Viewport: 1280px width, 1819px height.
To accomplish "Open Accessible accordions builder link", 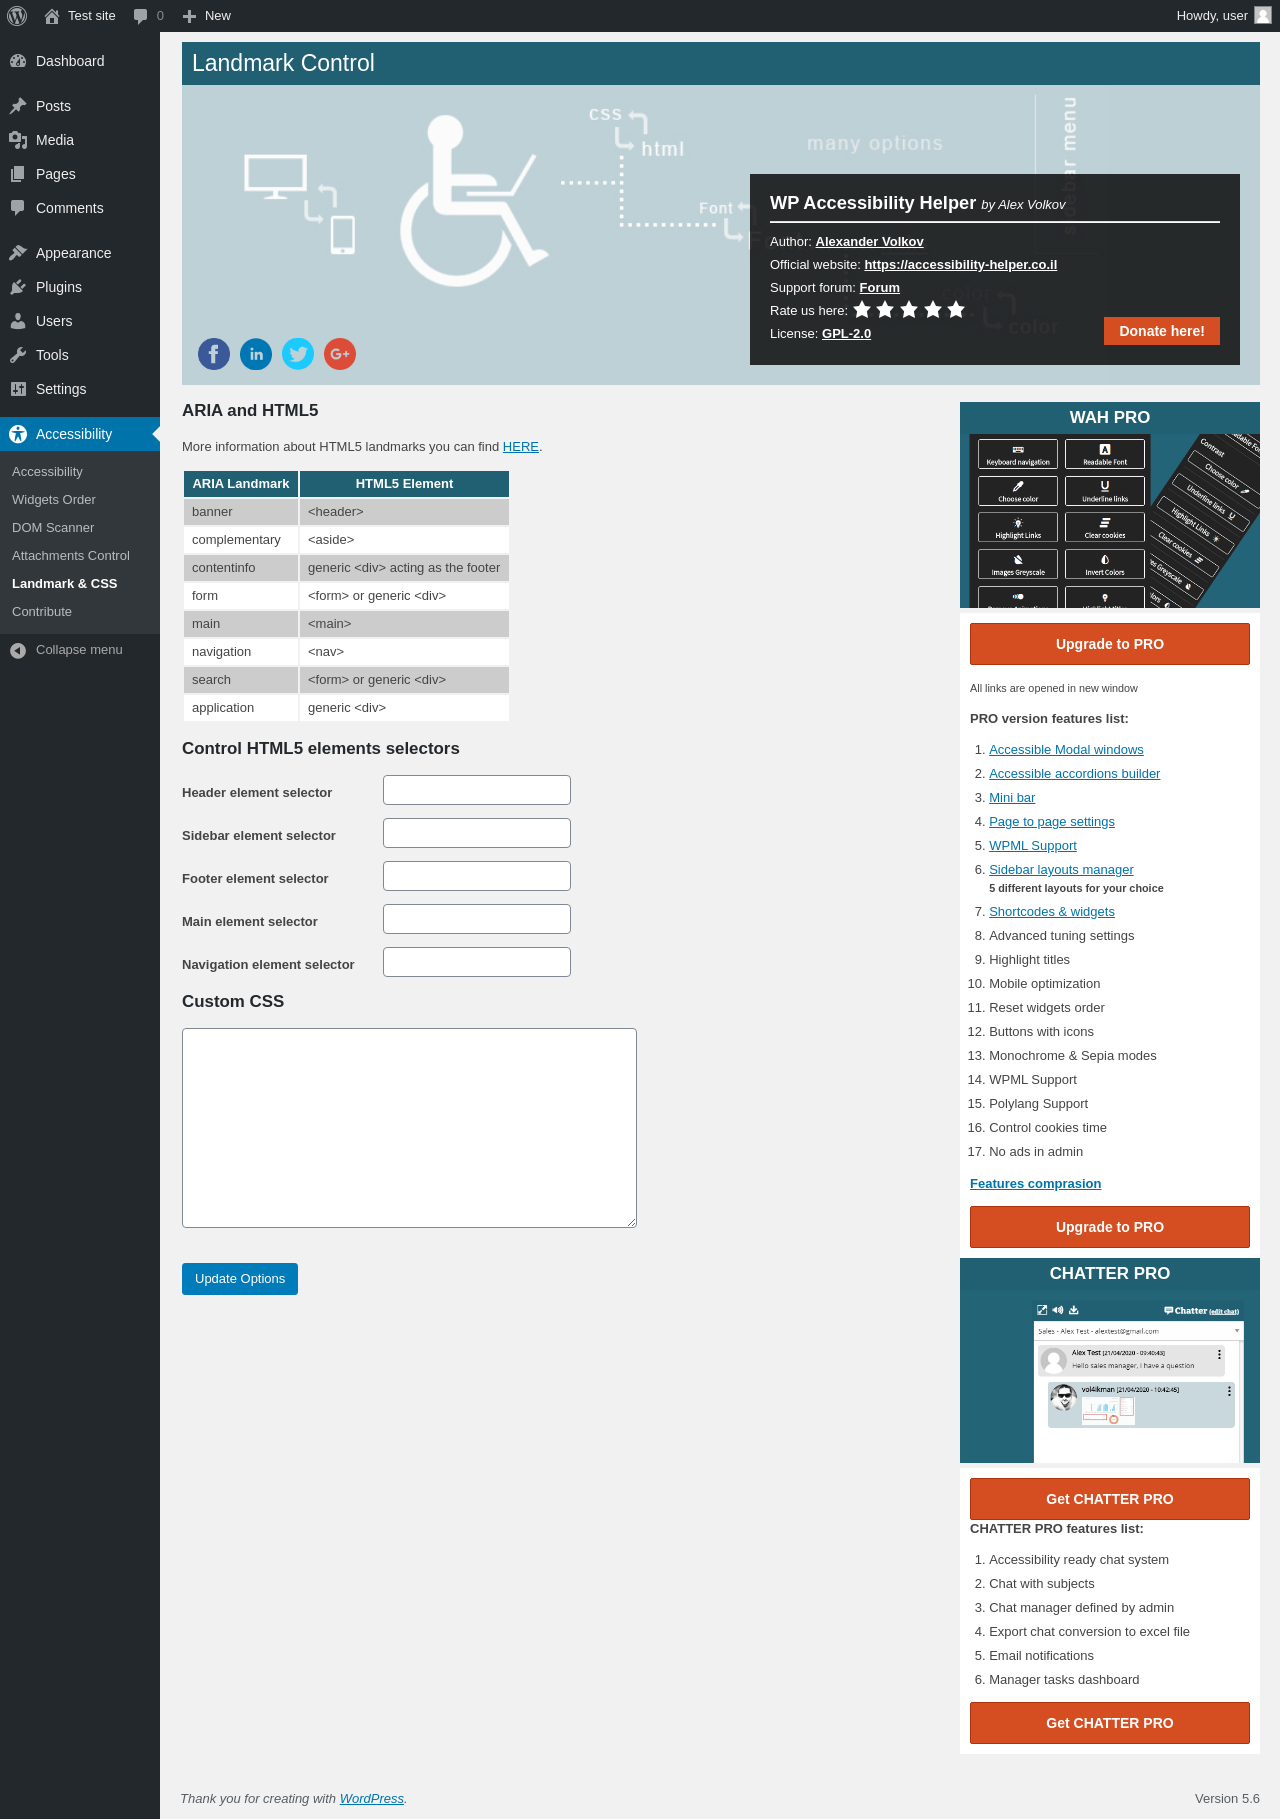I will [1075, 774].
